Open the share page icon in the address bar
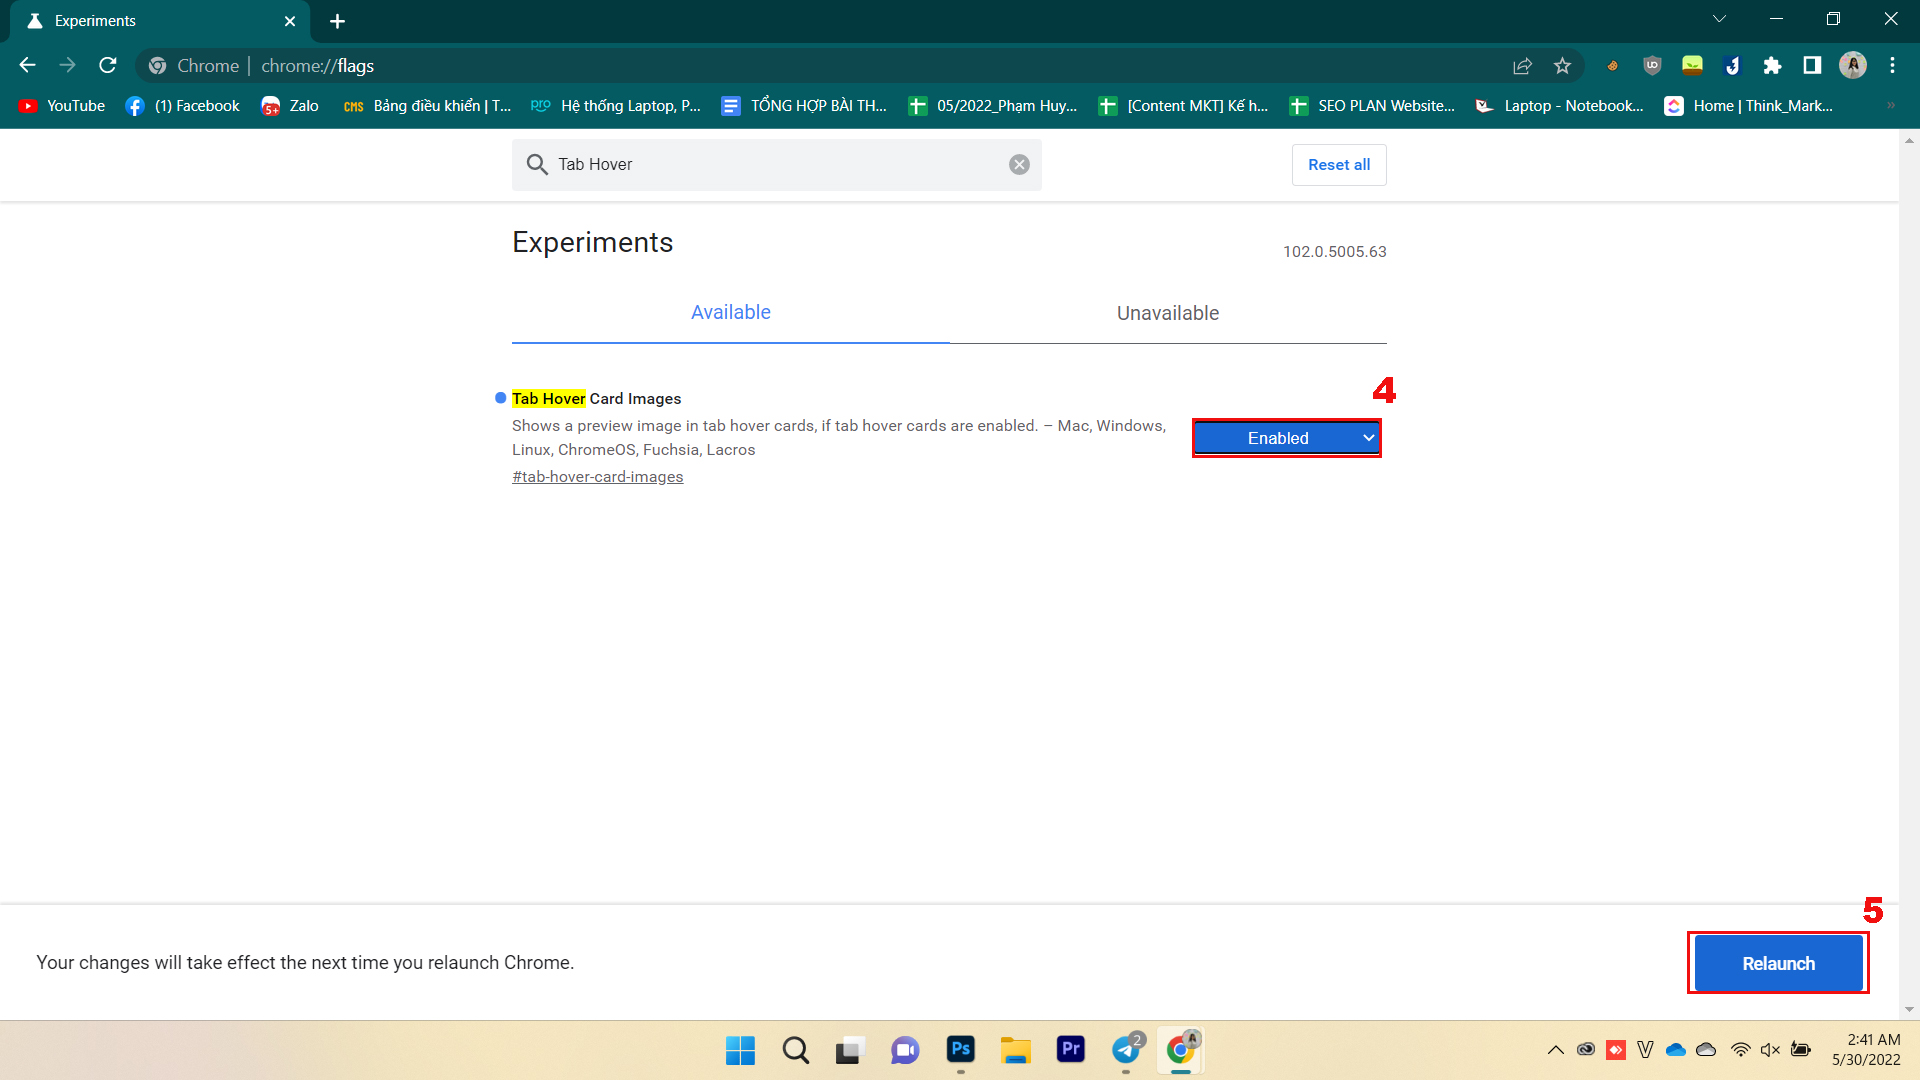 coord(1522,66)
